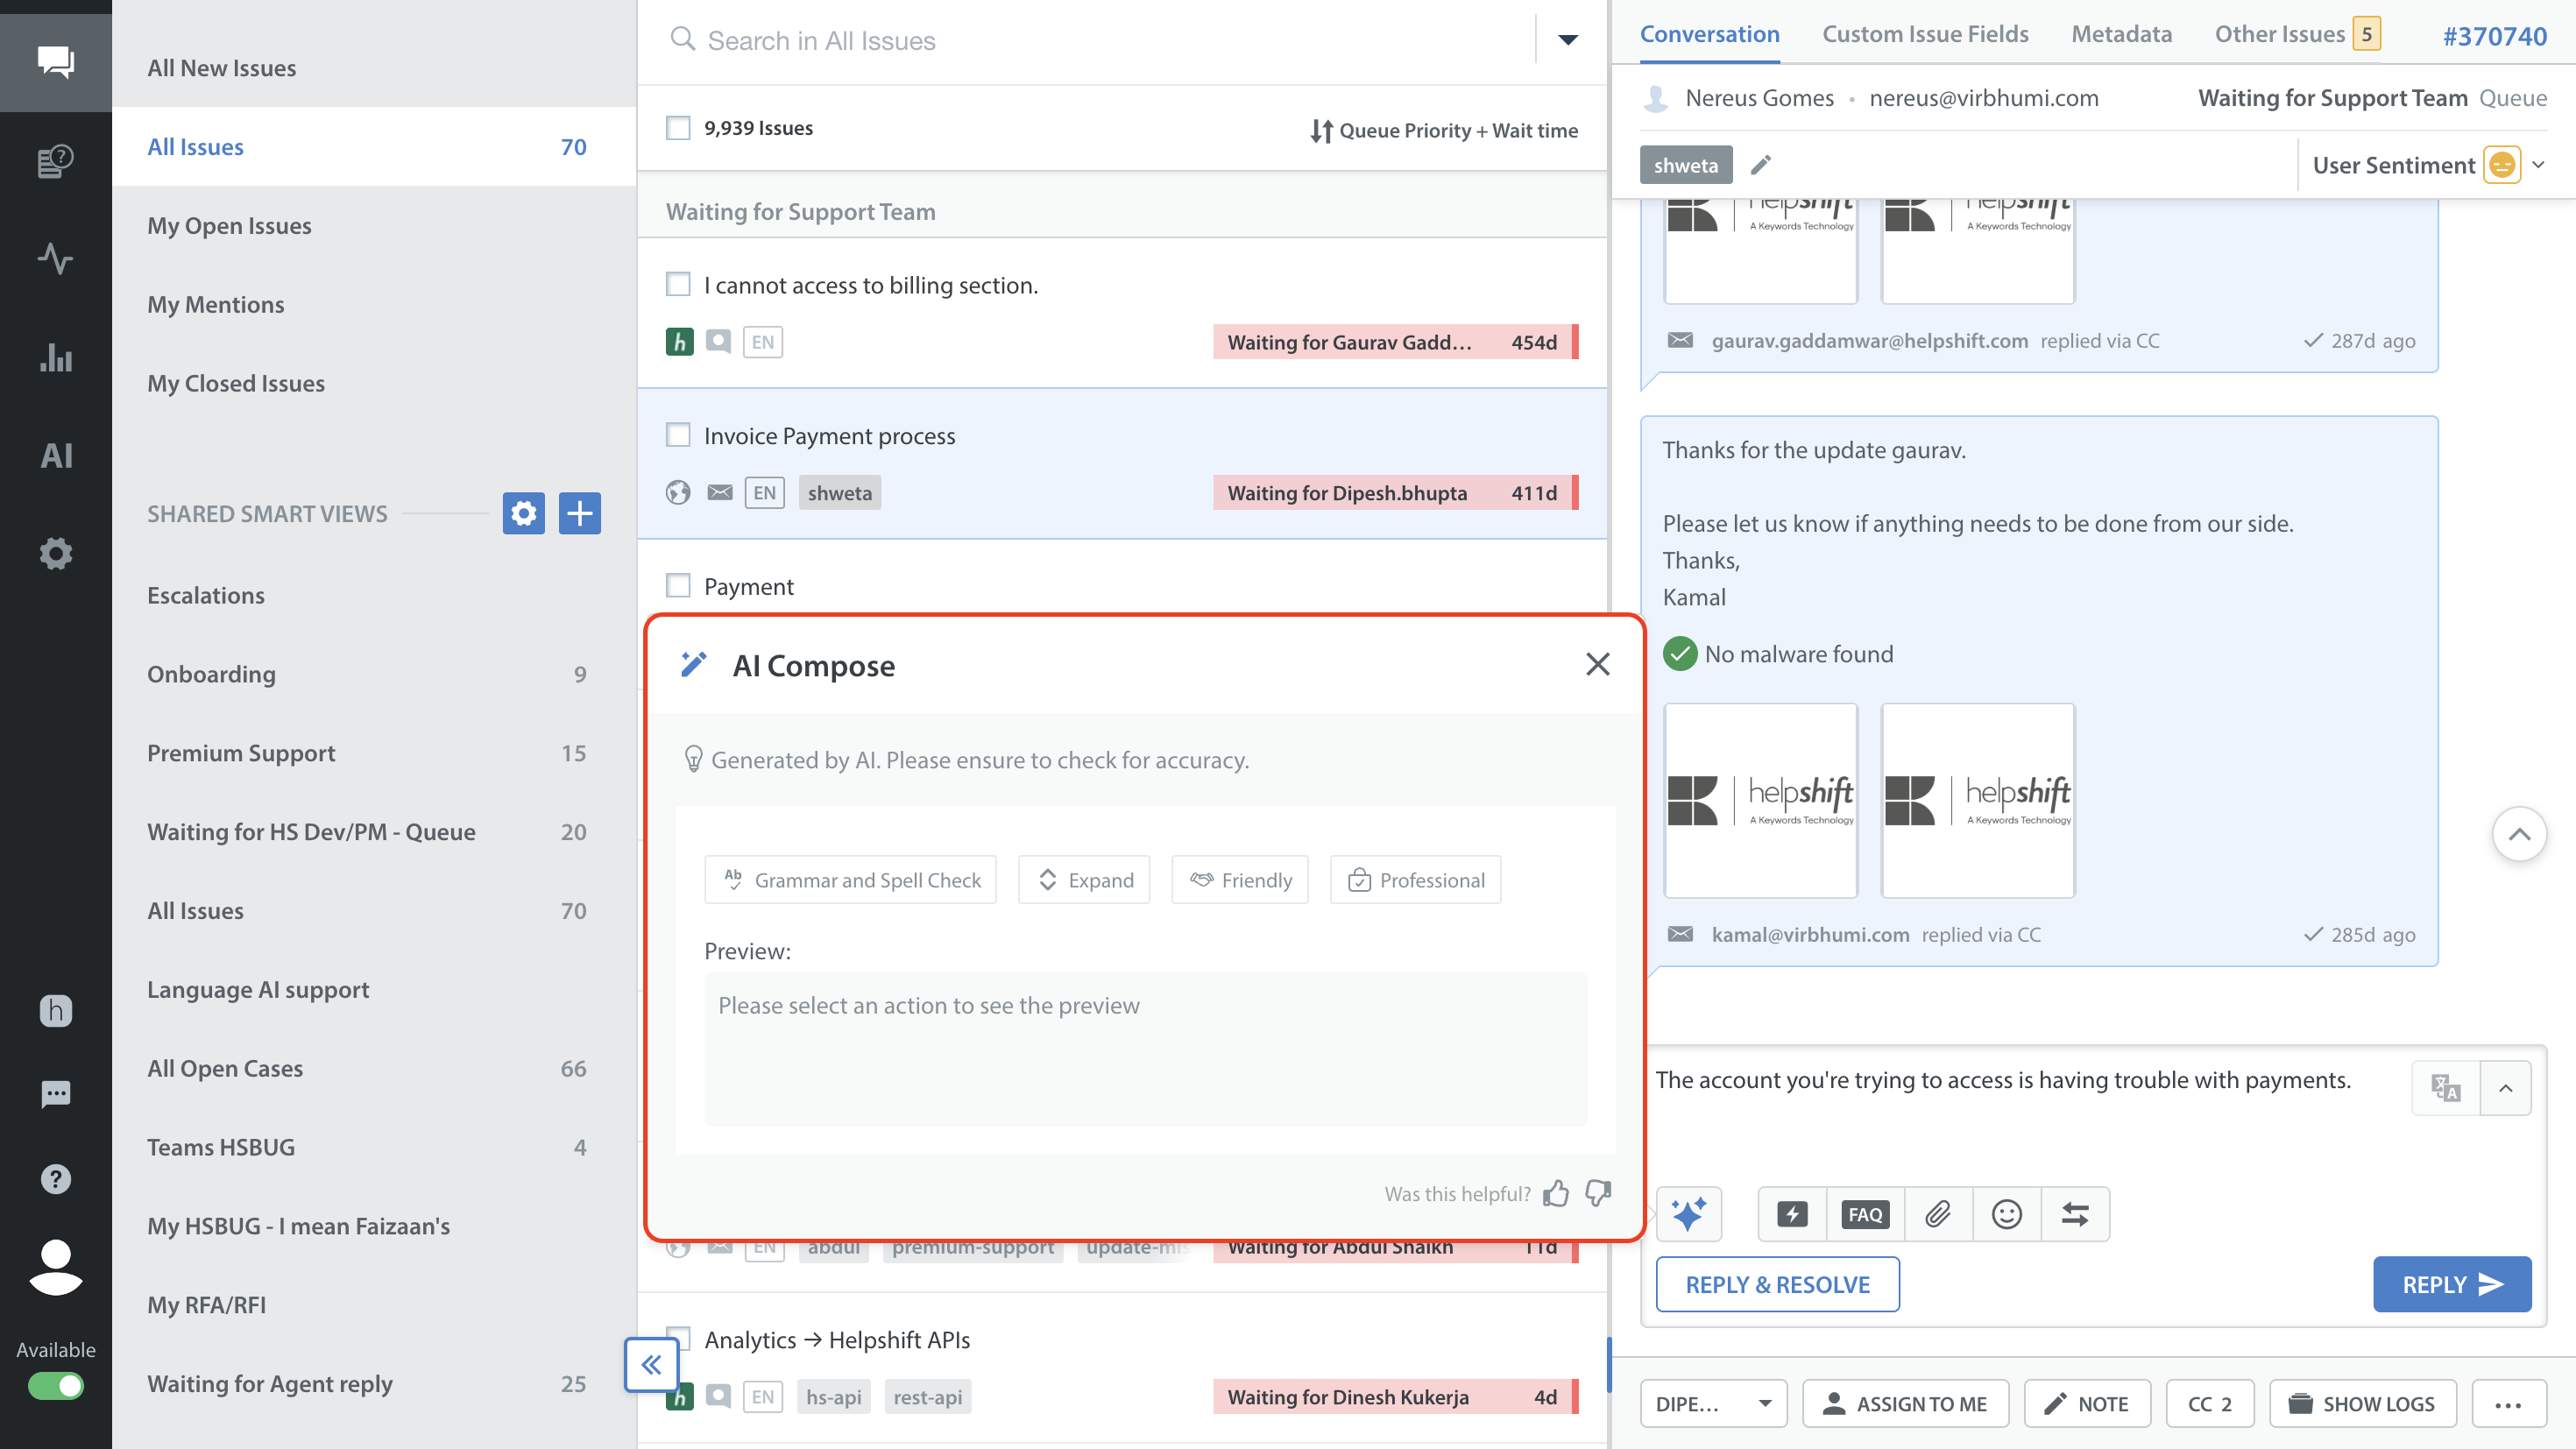The image size is (2576, 1449).
Task: Click the Search in All Issues field
Action: point(1100,41)
